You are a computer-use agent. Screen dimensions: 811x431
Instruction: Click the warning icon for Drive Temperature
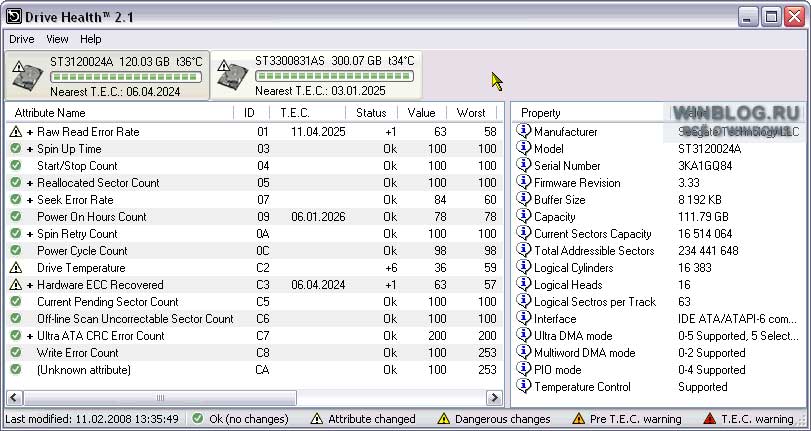point(16,267)
